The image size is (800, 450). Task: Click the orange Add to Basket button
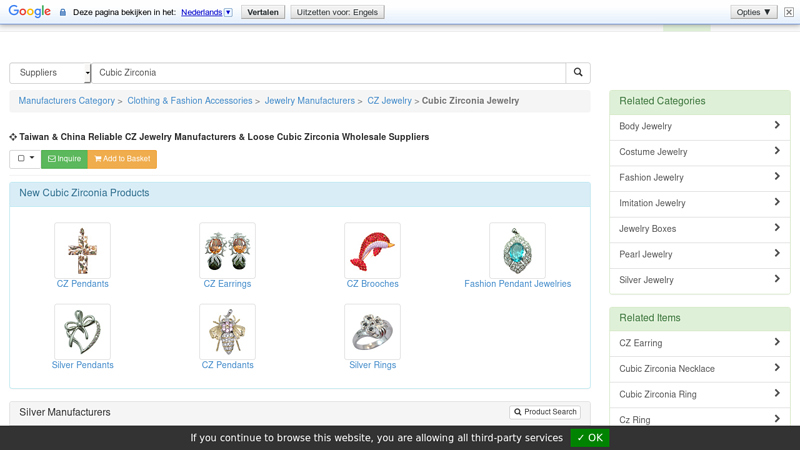(x=122, y=159)
